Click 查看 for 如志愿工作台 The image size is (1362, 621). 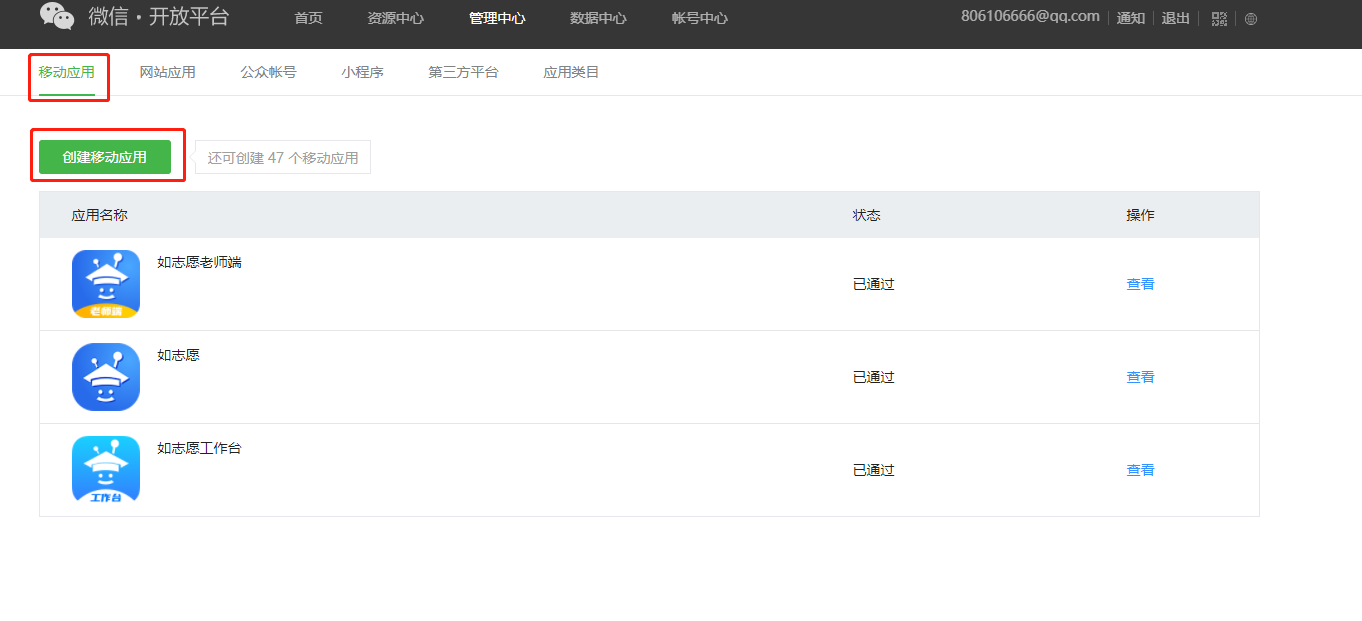point(1140,470)
